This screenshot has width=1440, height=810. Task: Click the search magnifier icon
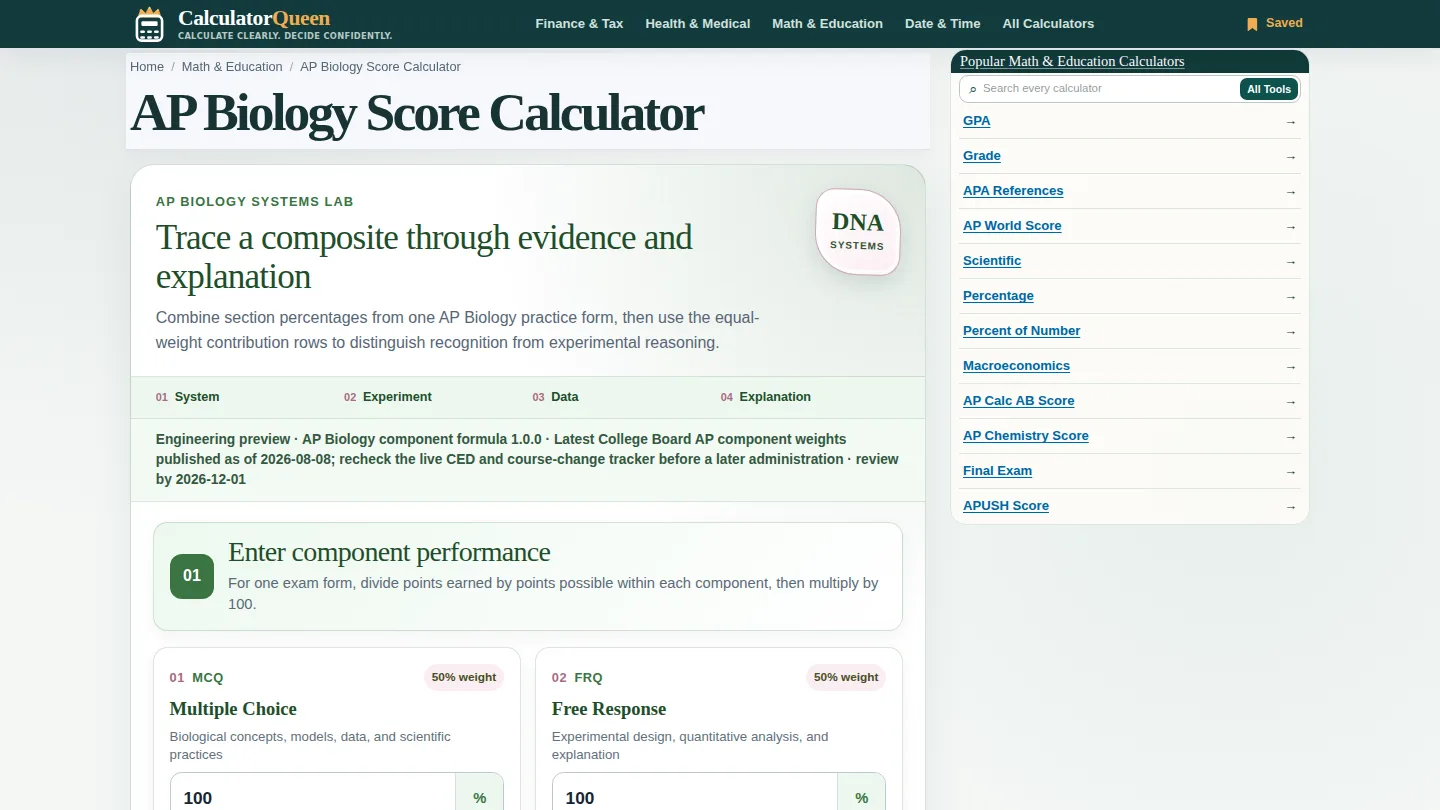973,89
